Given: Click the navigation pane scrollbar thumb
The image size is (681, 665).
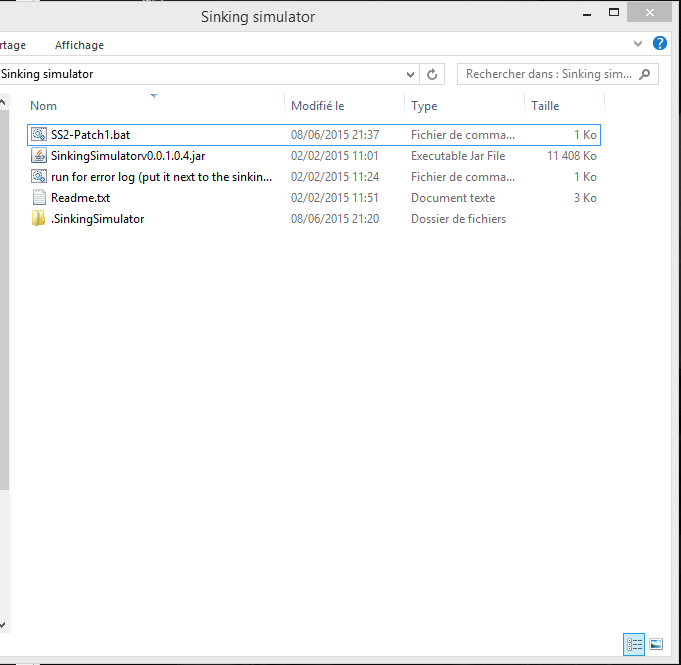Looking at the screenshot, I should pyautogui.click(x=4, y=300).
